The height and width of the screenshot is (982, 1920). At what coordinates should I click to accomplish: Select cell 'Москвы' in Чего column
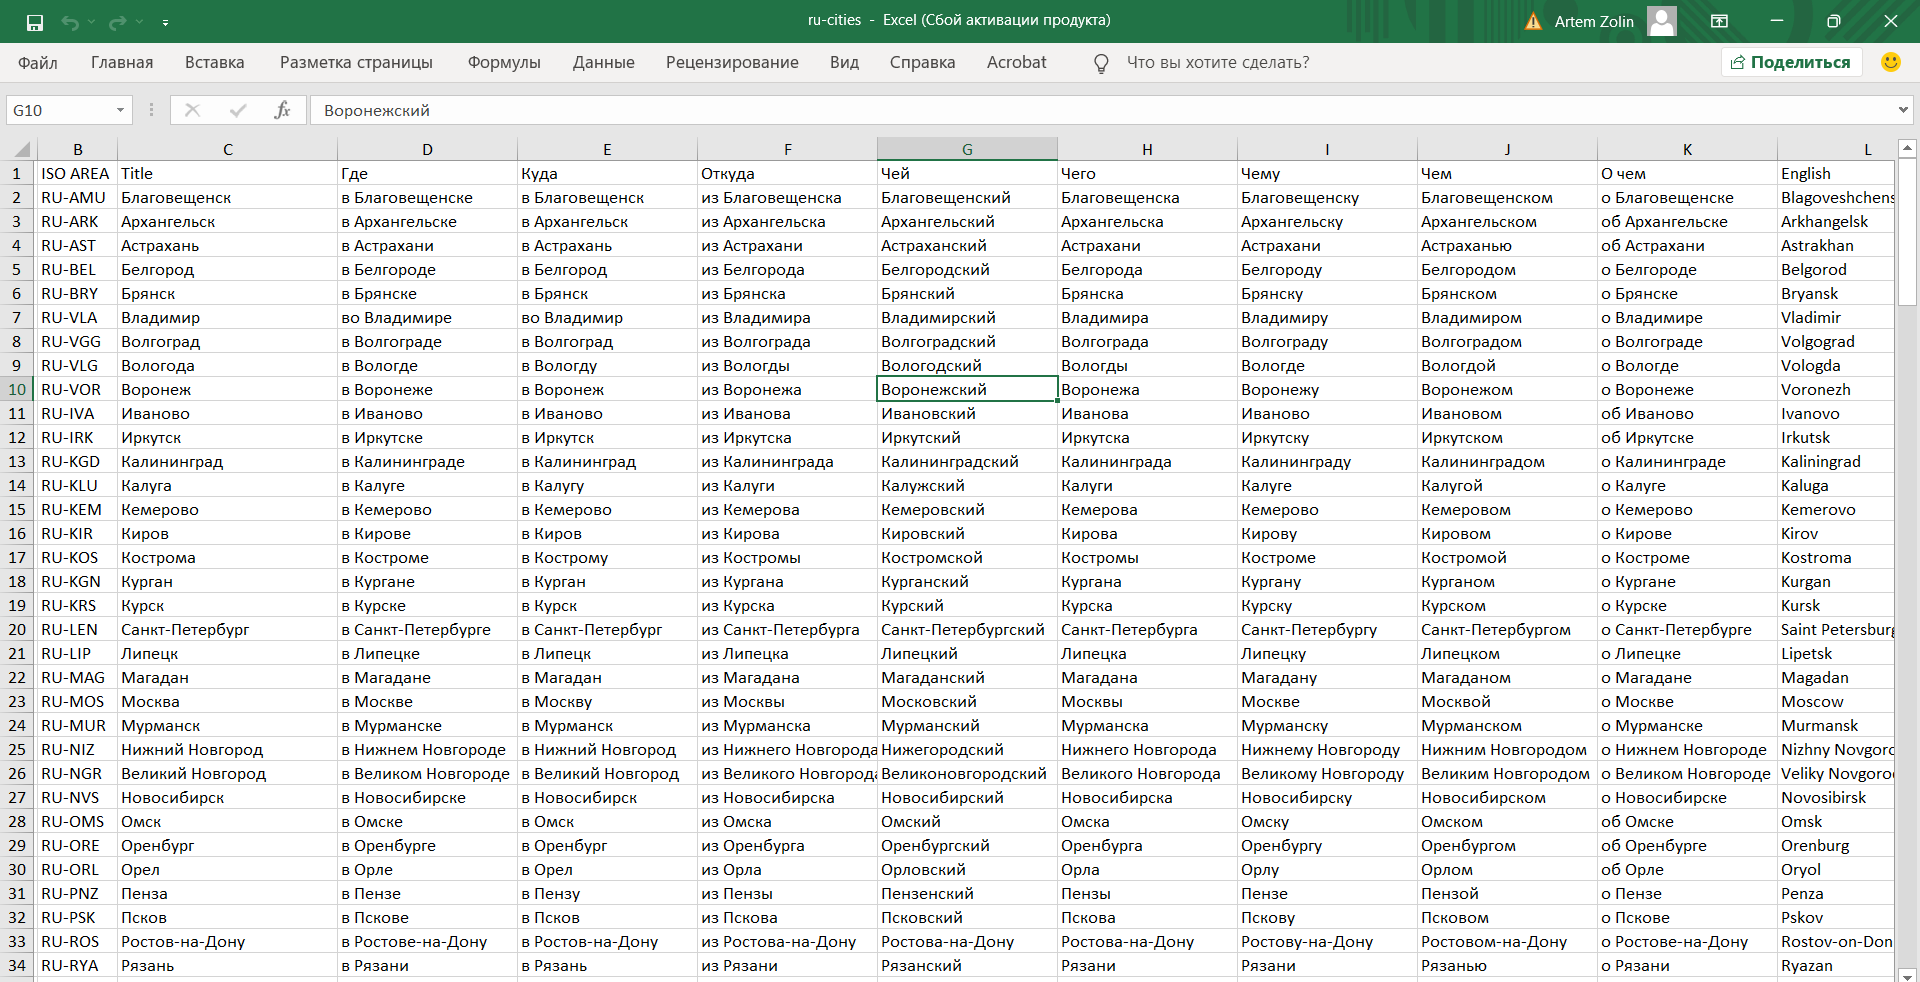point(1147,701)
